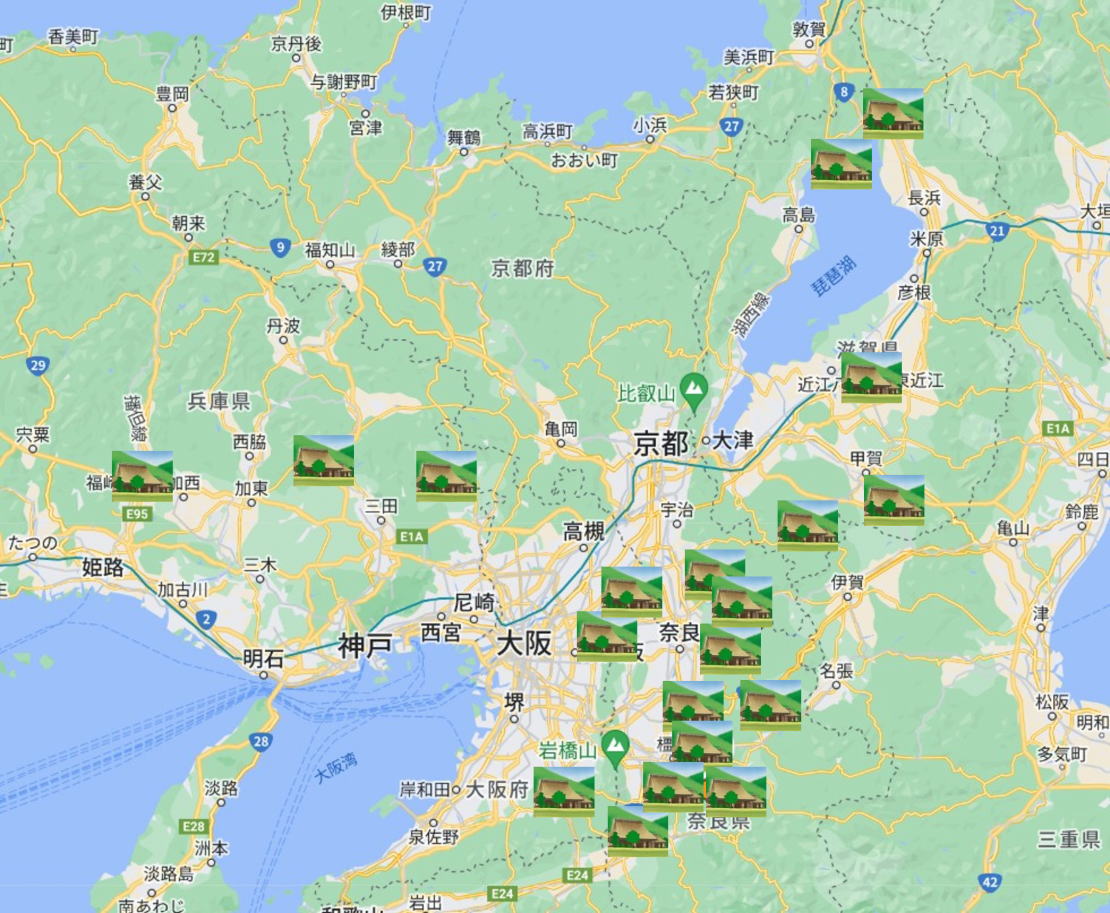Select the 泉佐野 city label

pos(434,837)
